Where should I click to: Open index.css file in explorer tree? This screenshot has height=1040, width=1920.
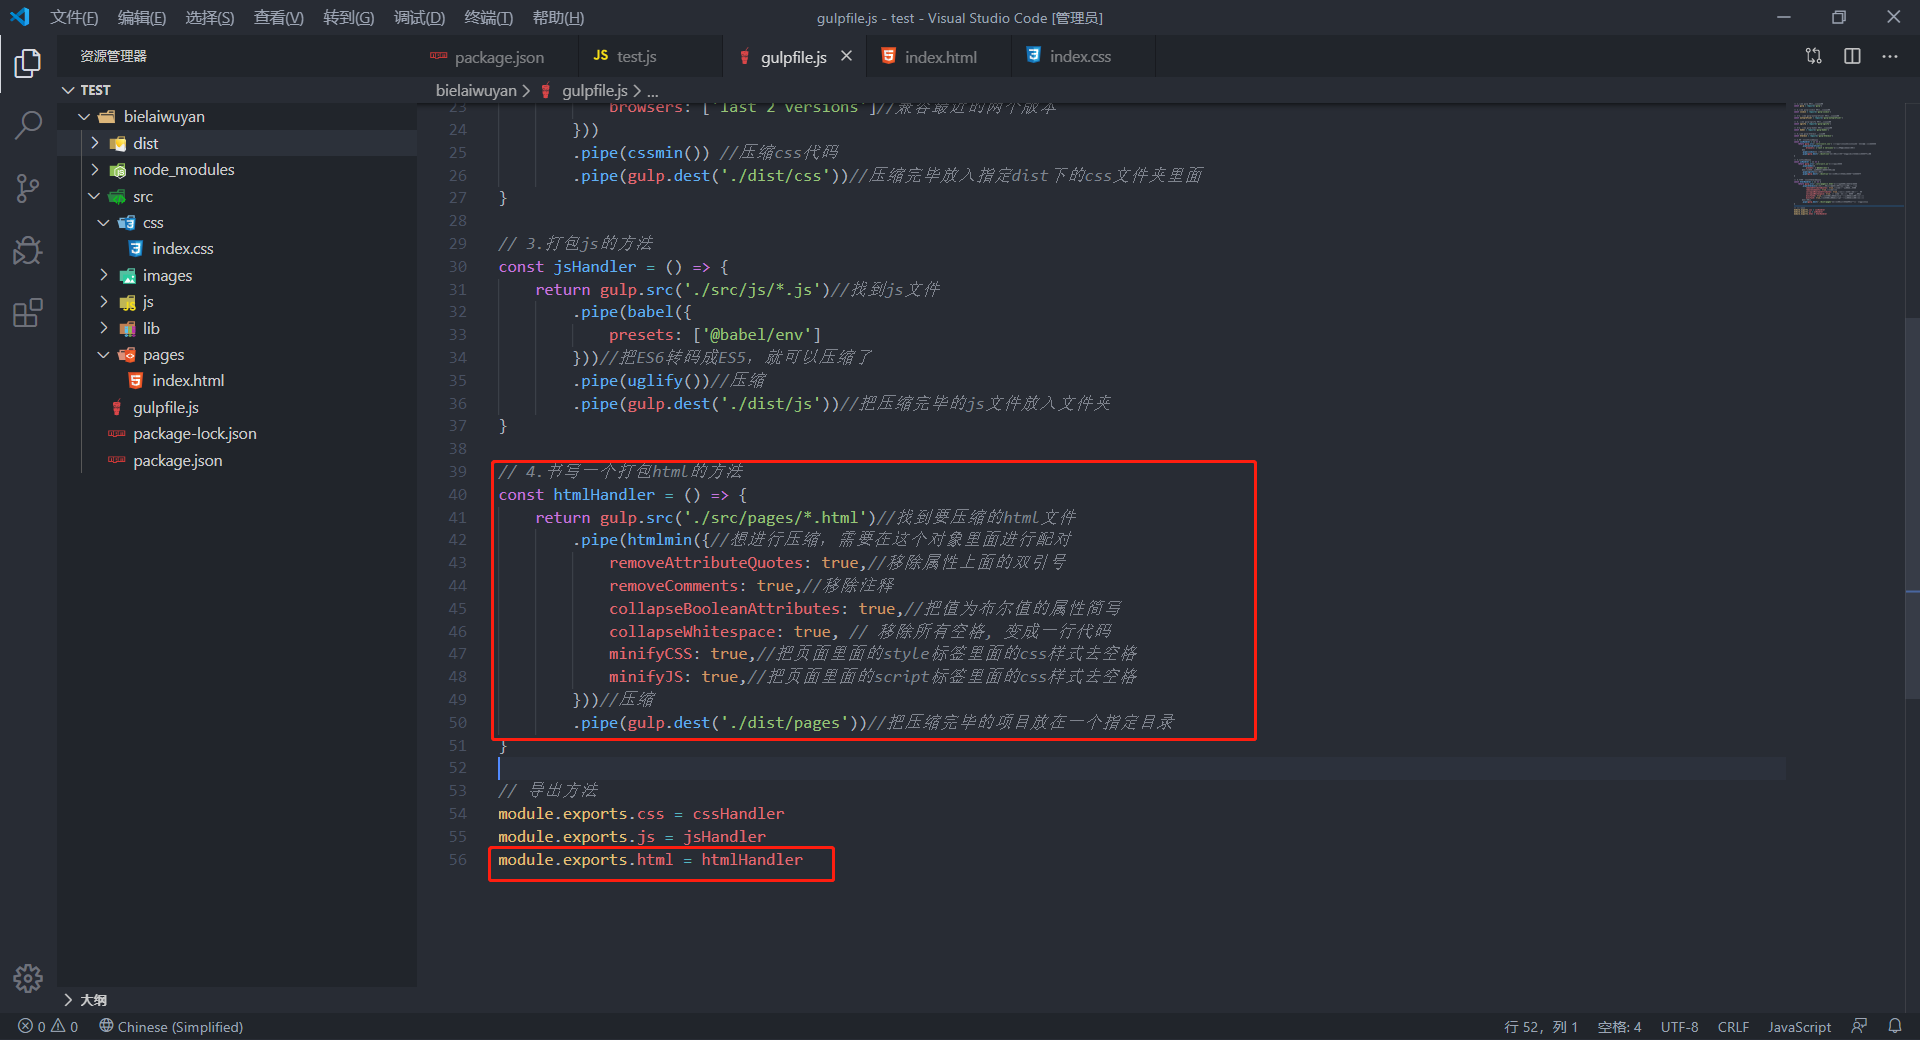(237, 248)
